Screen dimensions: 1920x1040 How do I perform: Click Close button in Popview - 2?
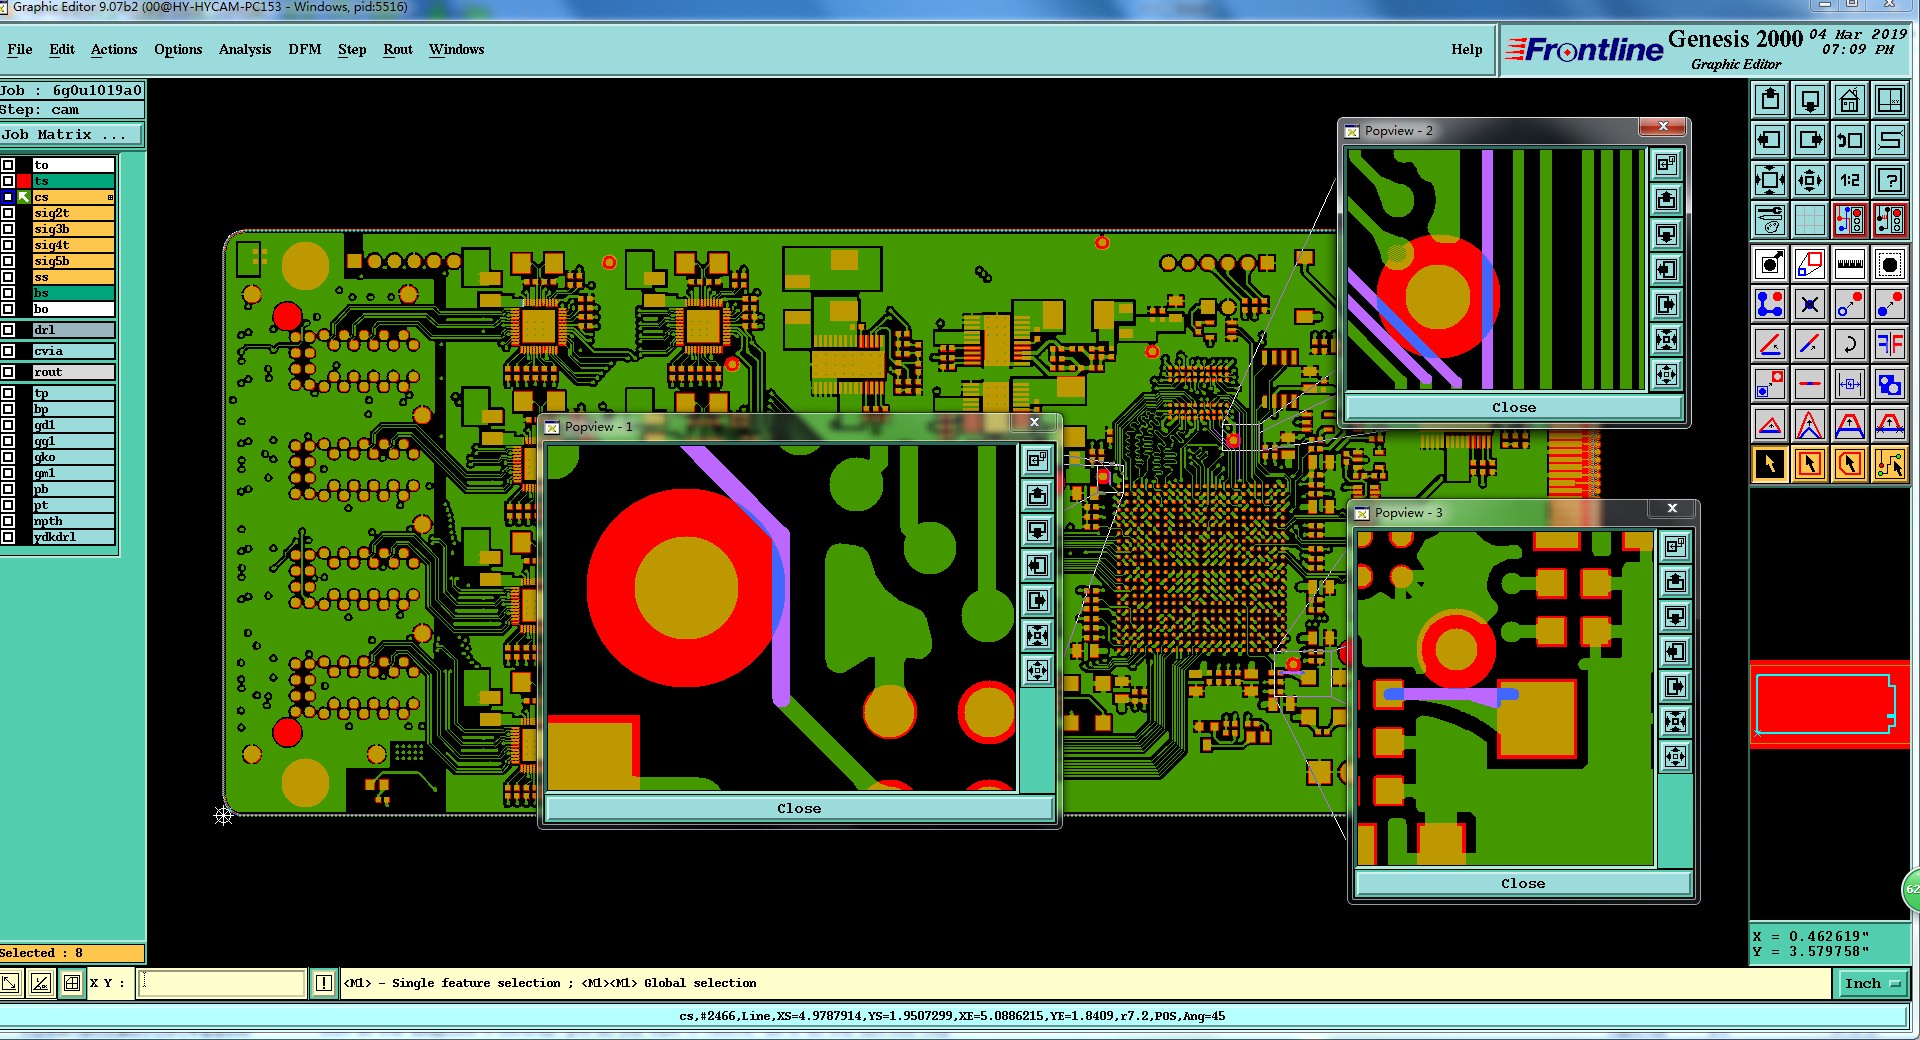pos(1514,407)
